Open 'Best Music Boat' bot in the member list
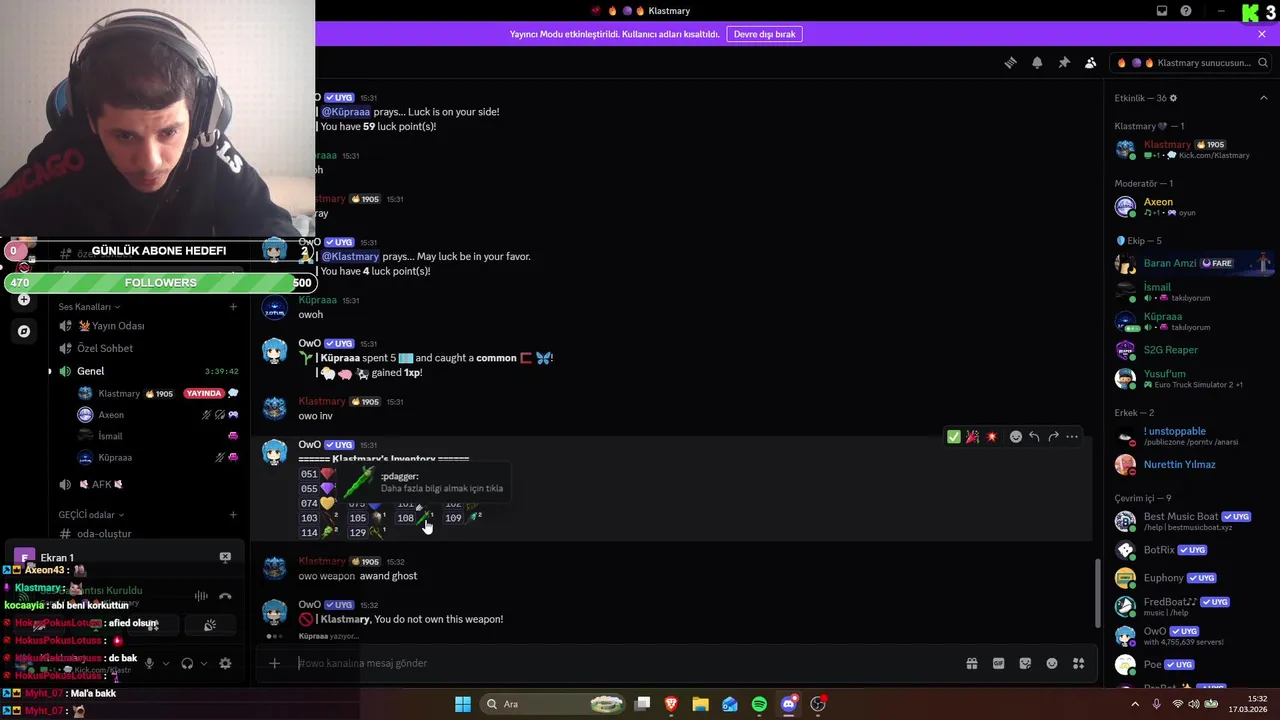The width and height of the screenshot is (1280, 720). 1190,521
